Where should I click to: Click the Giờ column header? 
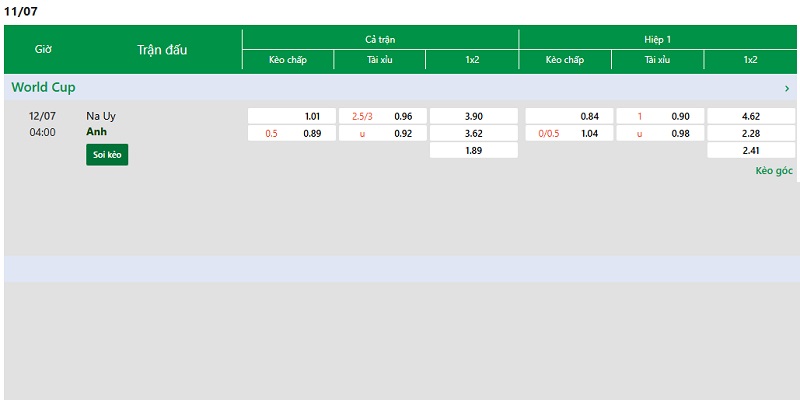point(43,49)
